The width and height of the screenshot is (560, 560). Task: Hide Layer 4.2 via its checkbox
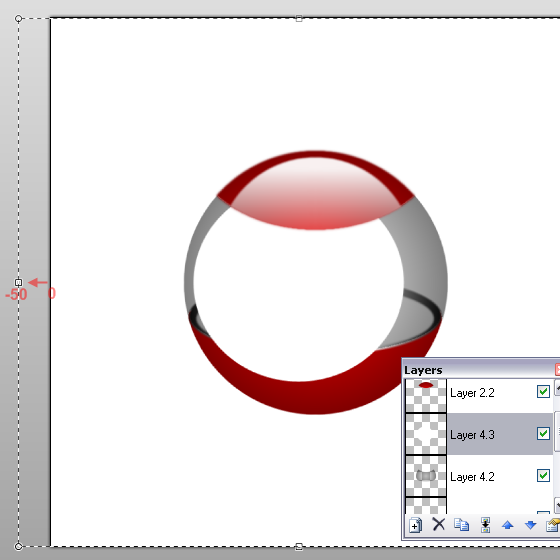pos(543,475)
